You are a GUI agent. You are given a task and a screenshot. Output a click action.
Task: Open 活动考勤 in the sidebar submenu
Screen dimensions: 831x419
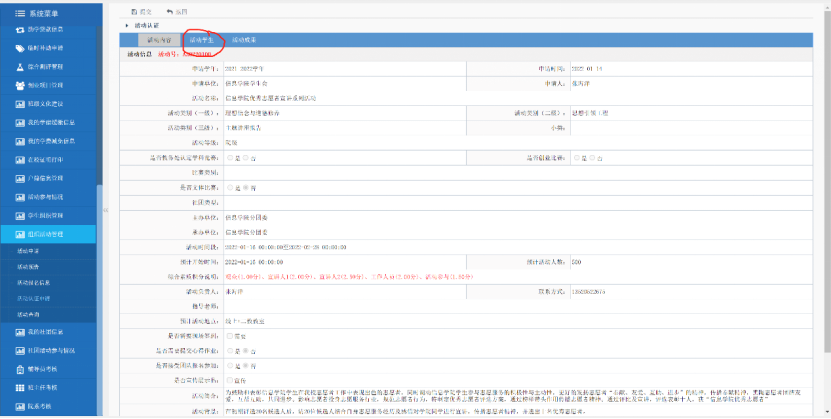[29, 314]
